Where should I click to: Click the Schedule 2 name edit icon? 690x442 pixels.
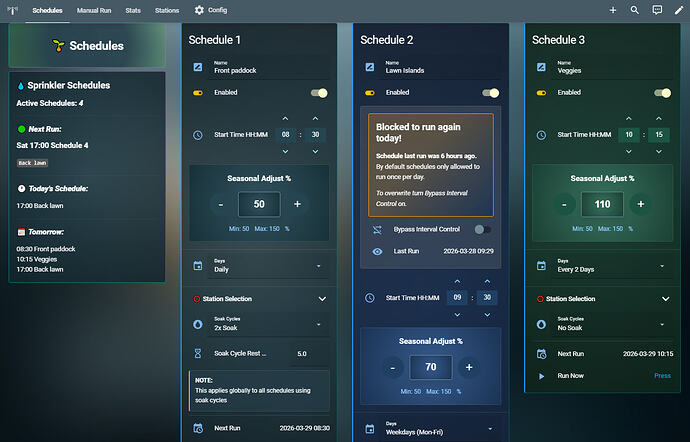coord(370,67)
